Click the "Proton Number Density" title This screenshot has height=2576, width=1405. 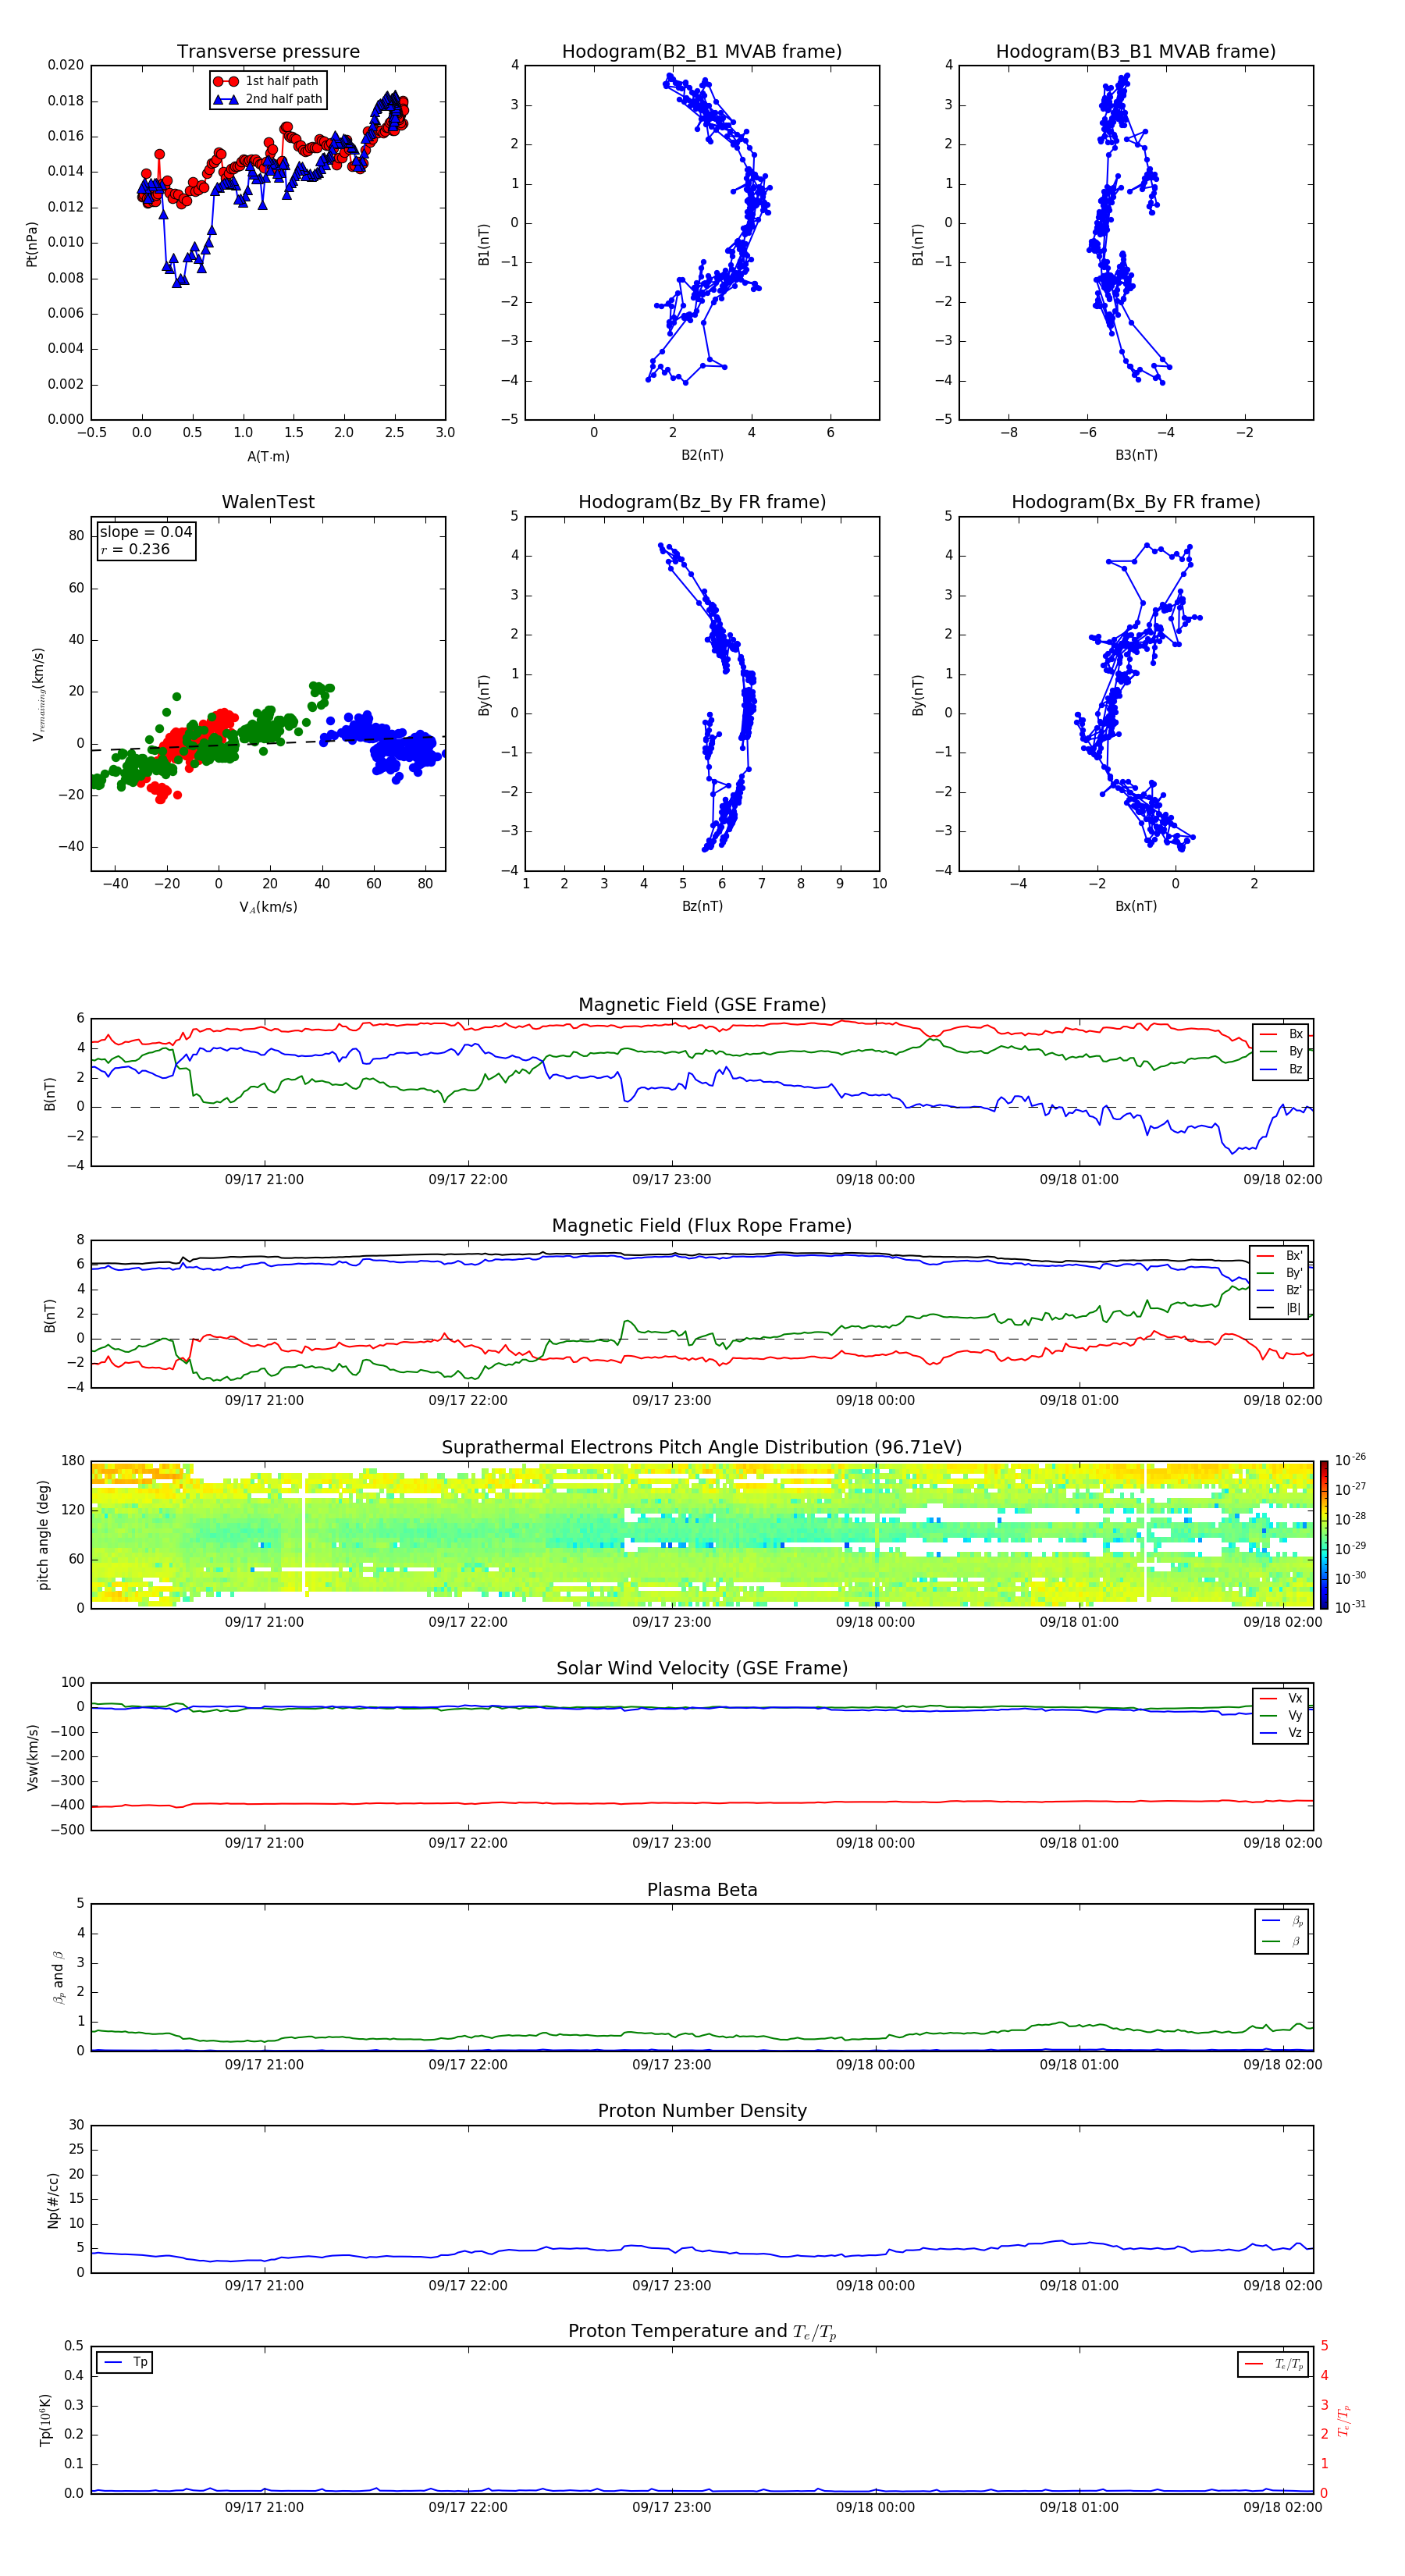[702, 2111]
